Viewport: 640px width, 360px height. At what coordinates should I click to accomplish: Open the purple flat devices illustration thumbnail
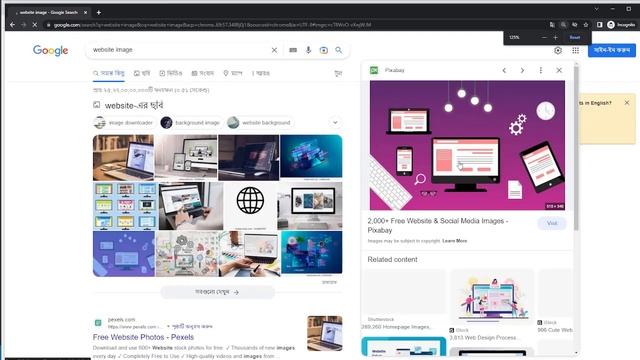(124, 254)
